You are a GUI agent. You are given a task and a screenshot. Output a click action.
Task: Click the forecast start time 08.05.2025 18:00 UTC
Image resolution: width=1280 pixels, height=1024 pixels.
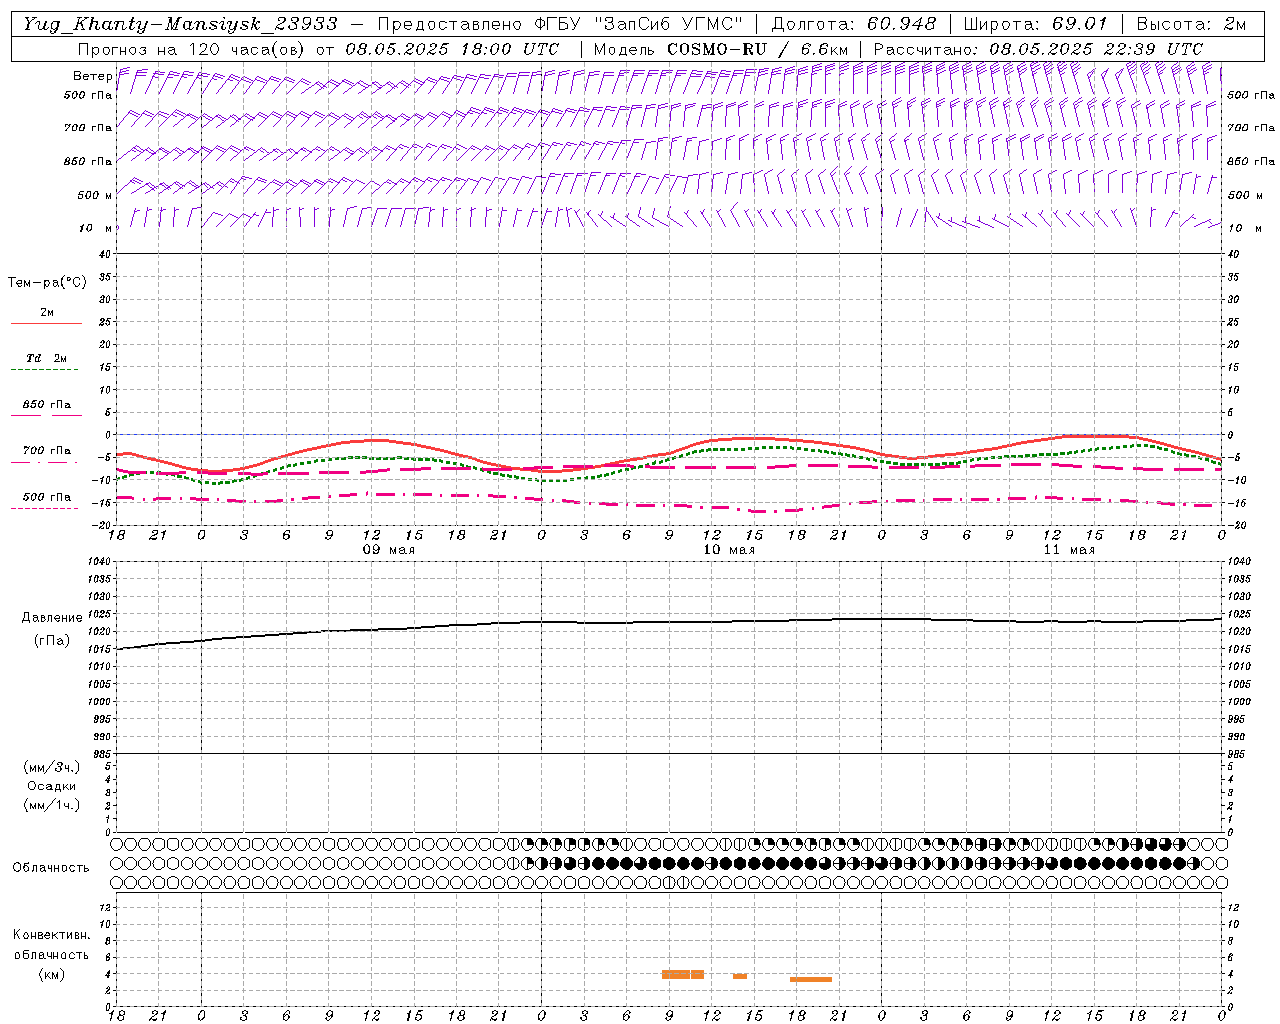coord(452,49)
